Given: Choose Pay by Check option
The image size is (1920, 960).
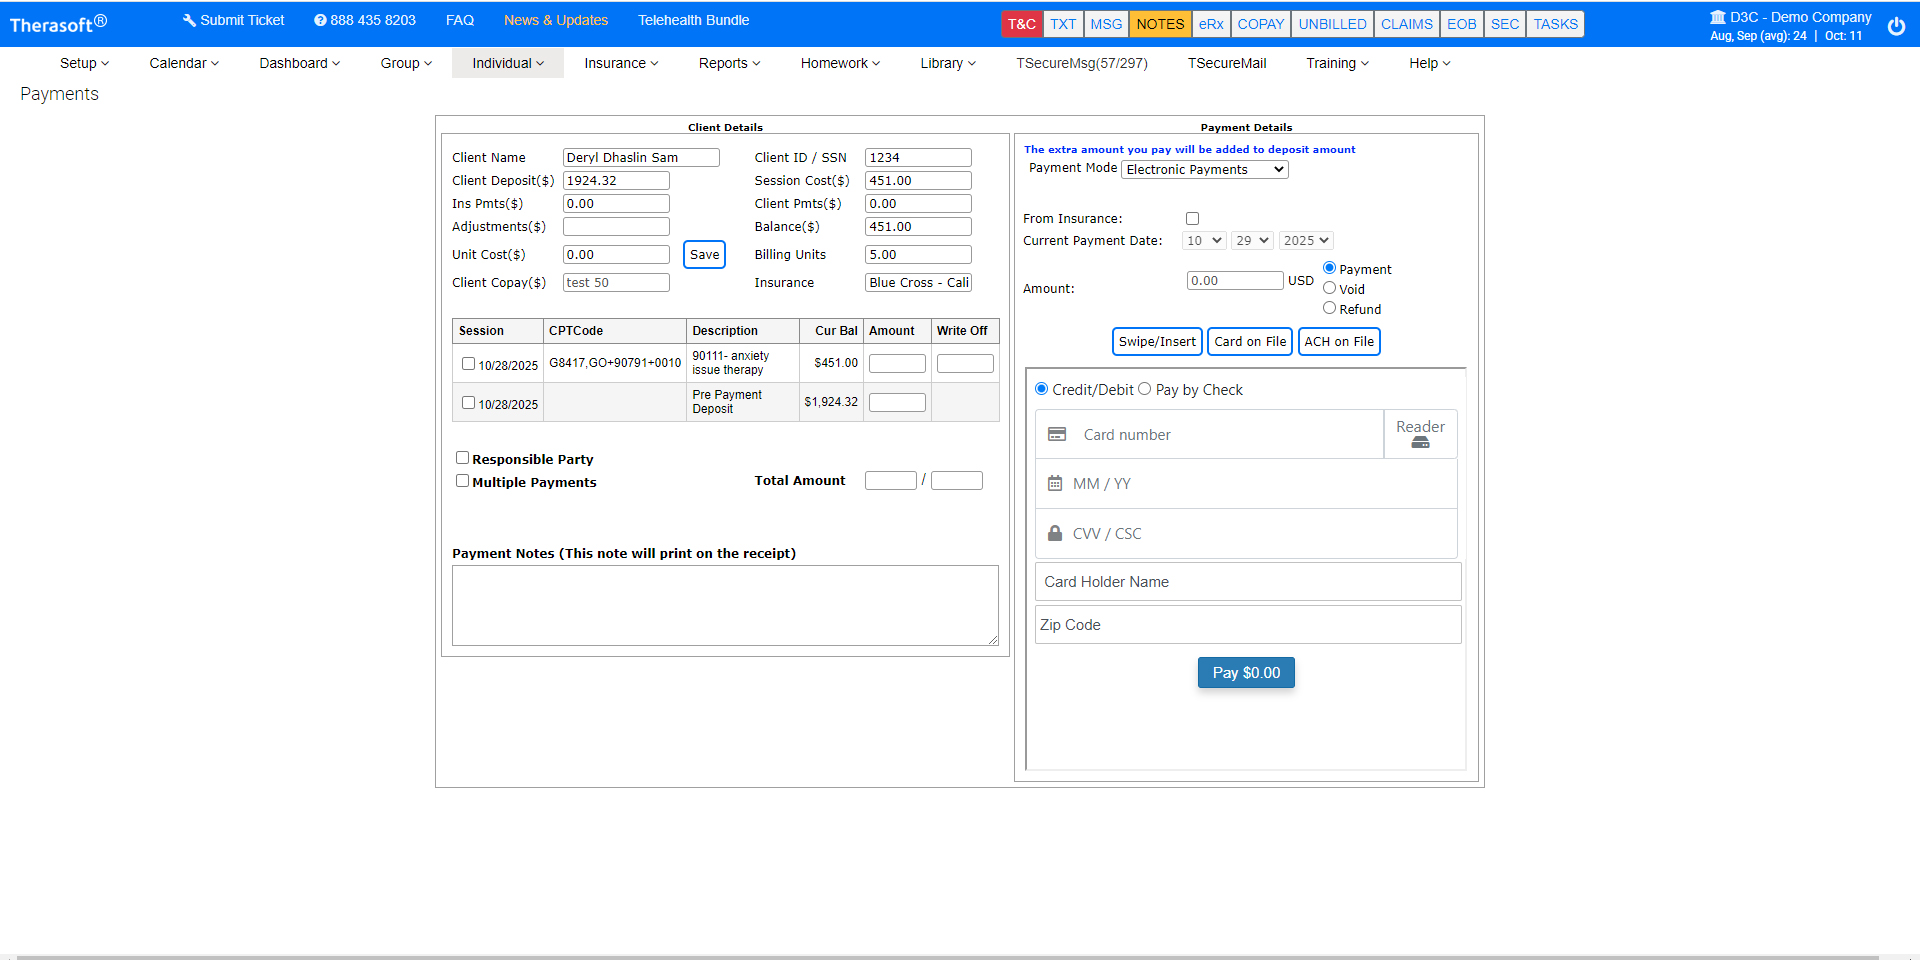Looking at the screenshot, I should click(1145, 389).
